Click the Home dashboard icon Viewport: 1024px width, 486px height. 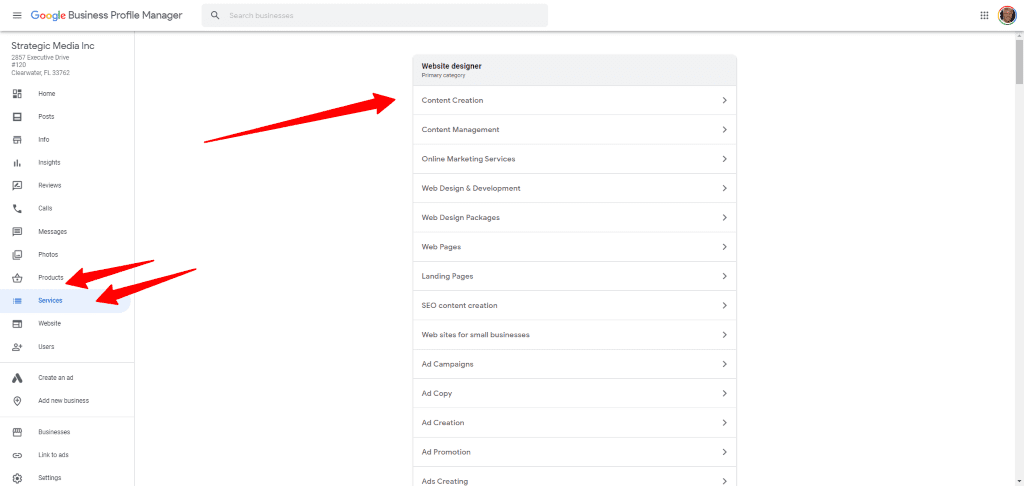click(x=17, y=93)
